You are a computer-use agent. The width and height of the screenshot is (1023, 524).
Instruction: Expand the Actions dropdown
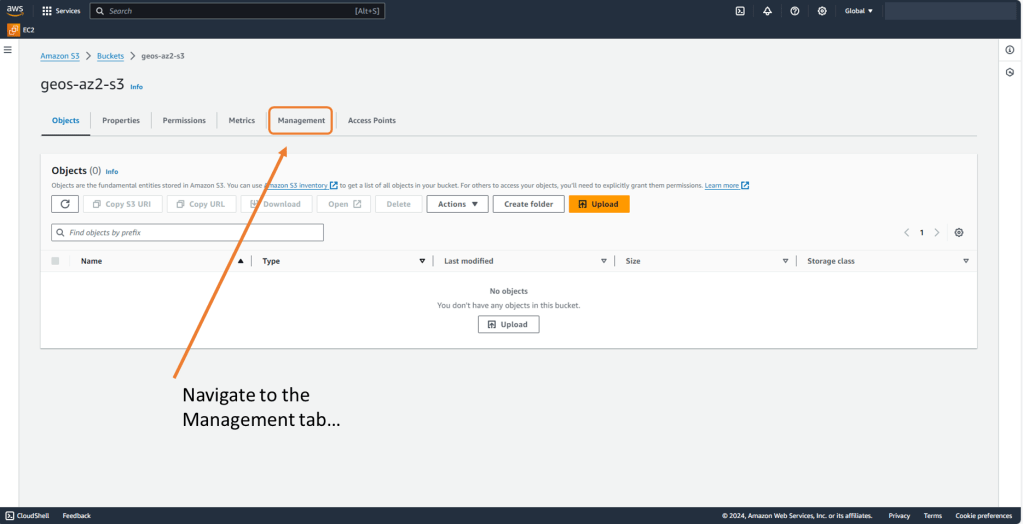(457, 204)
